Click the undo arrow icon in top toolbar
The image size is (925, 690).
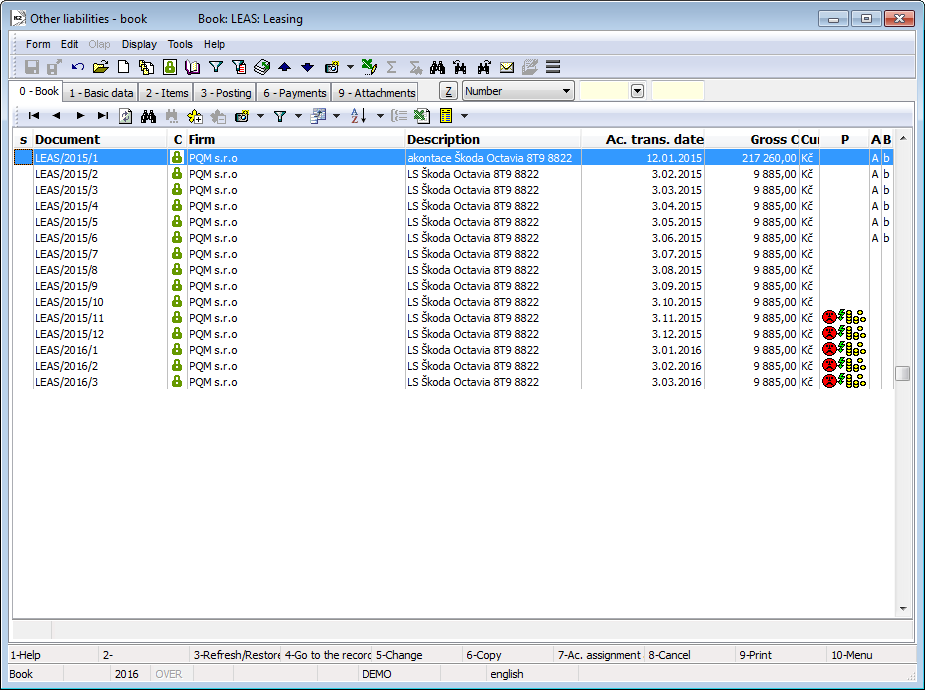[77, 67]
